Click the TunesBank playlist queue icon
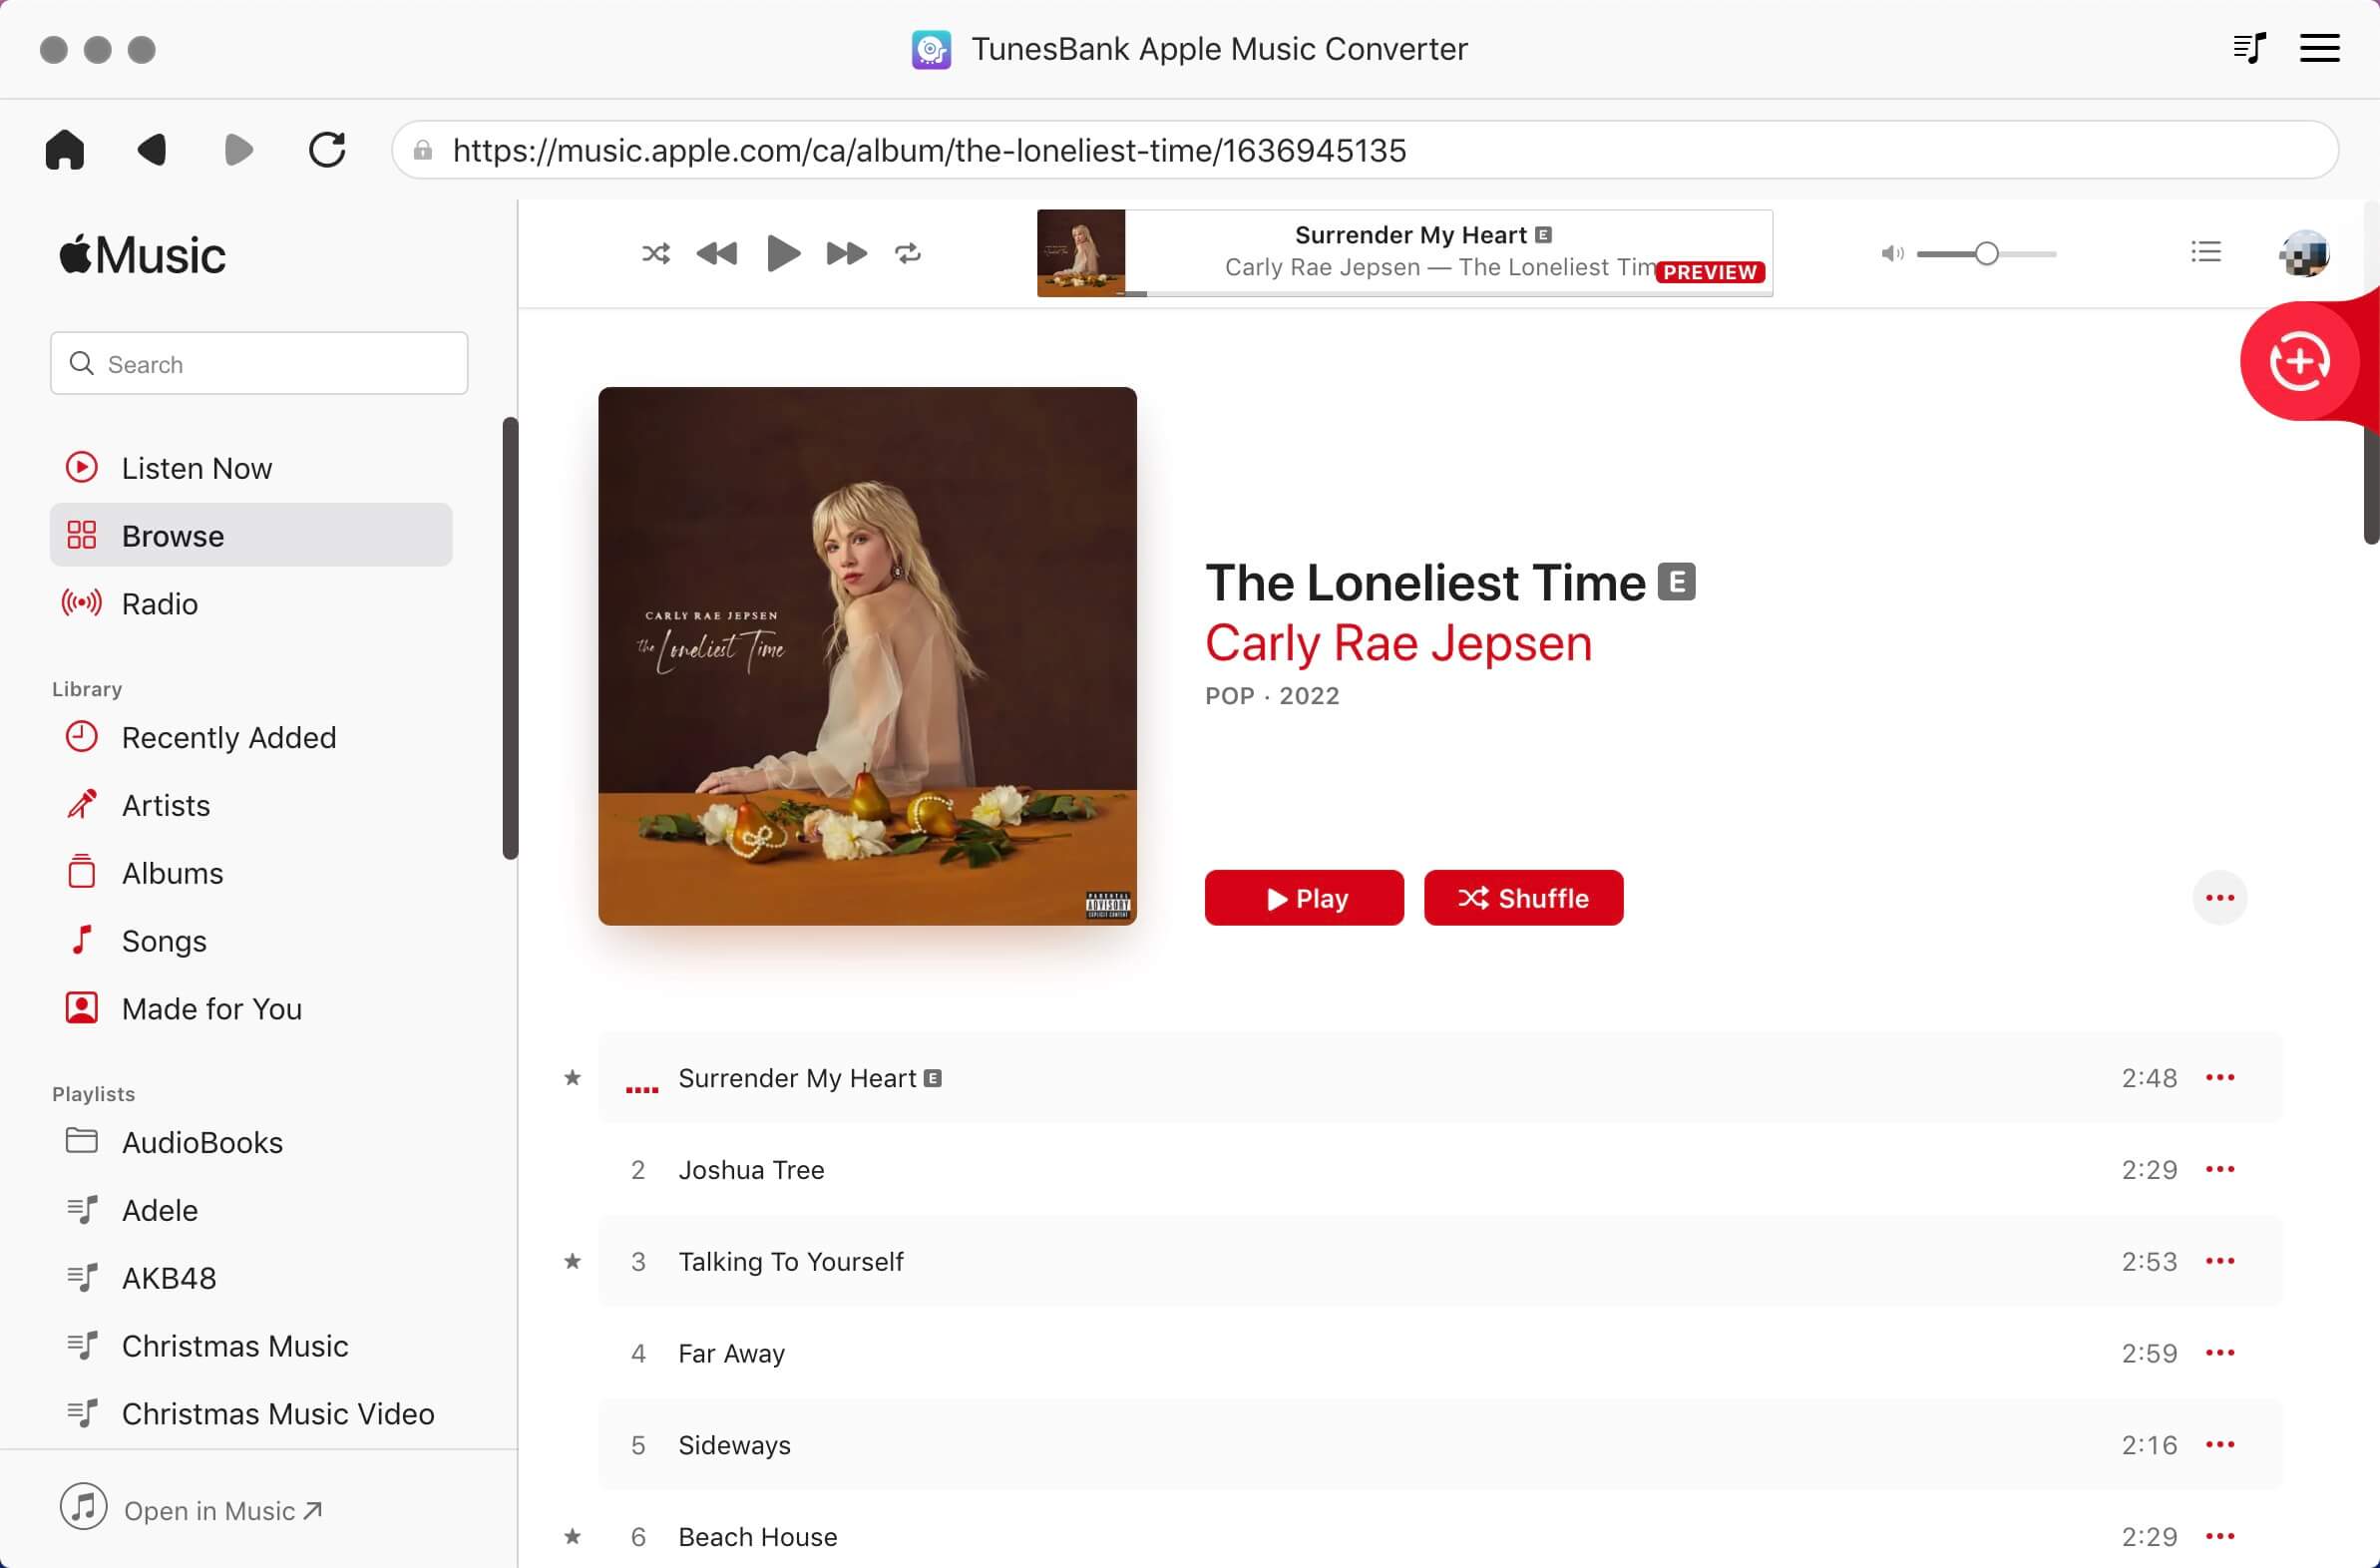Image resolution: width=2380 pixels, height=1568 pixels. (x=2252, y=47)
